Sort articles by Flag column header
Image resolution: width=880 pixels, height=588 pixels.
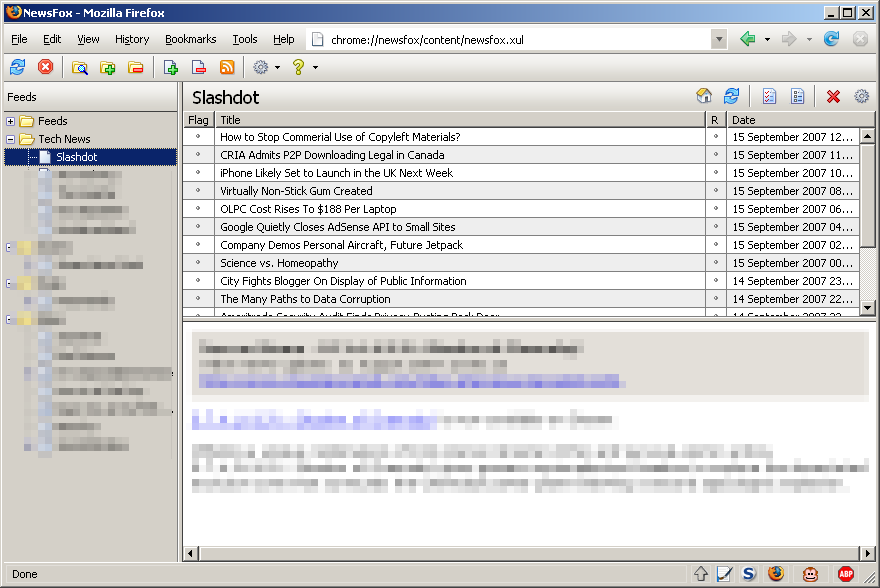coord(199,120)
